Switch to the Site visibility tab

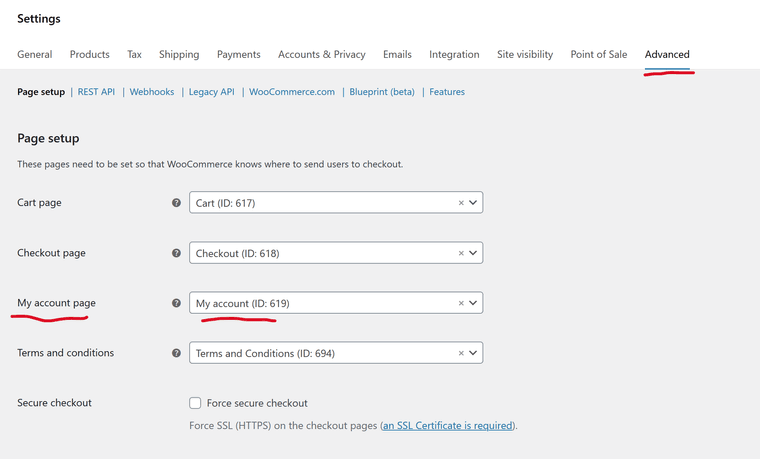(x=525, y=54)
